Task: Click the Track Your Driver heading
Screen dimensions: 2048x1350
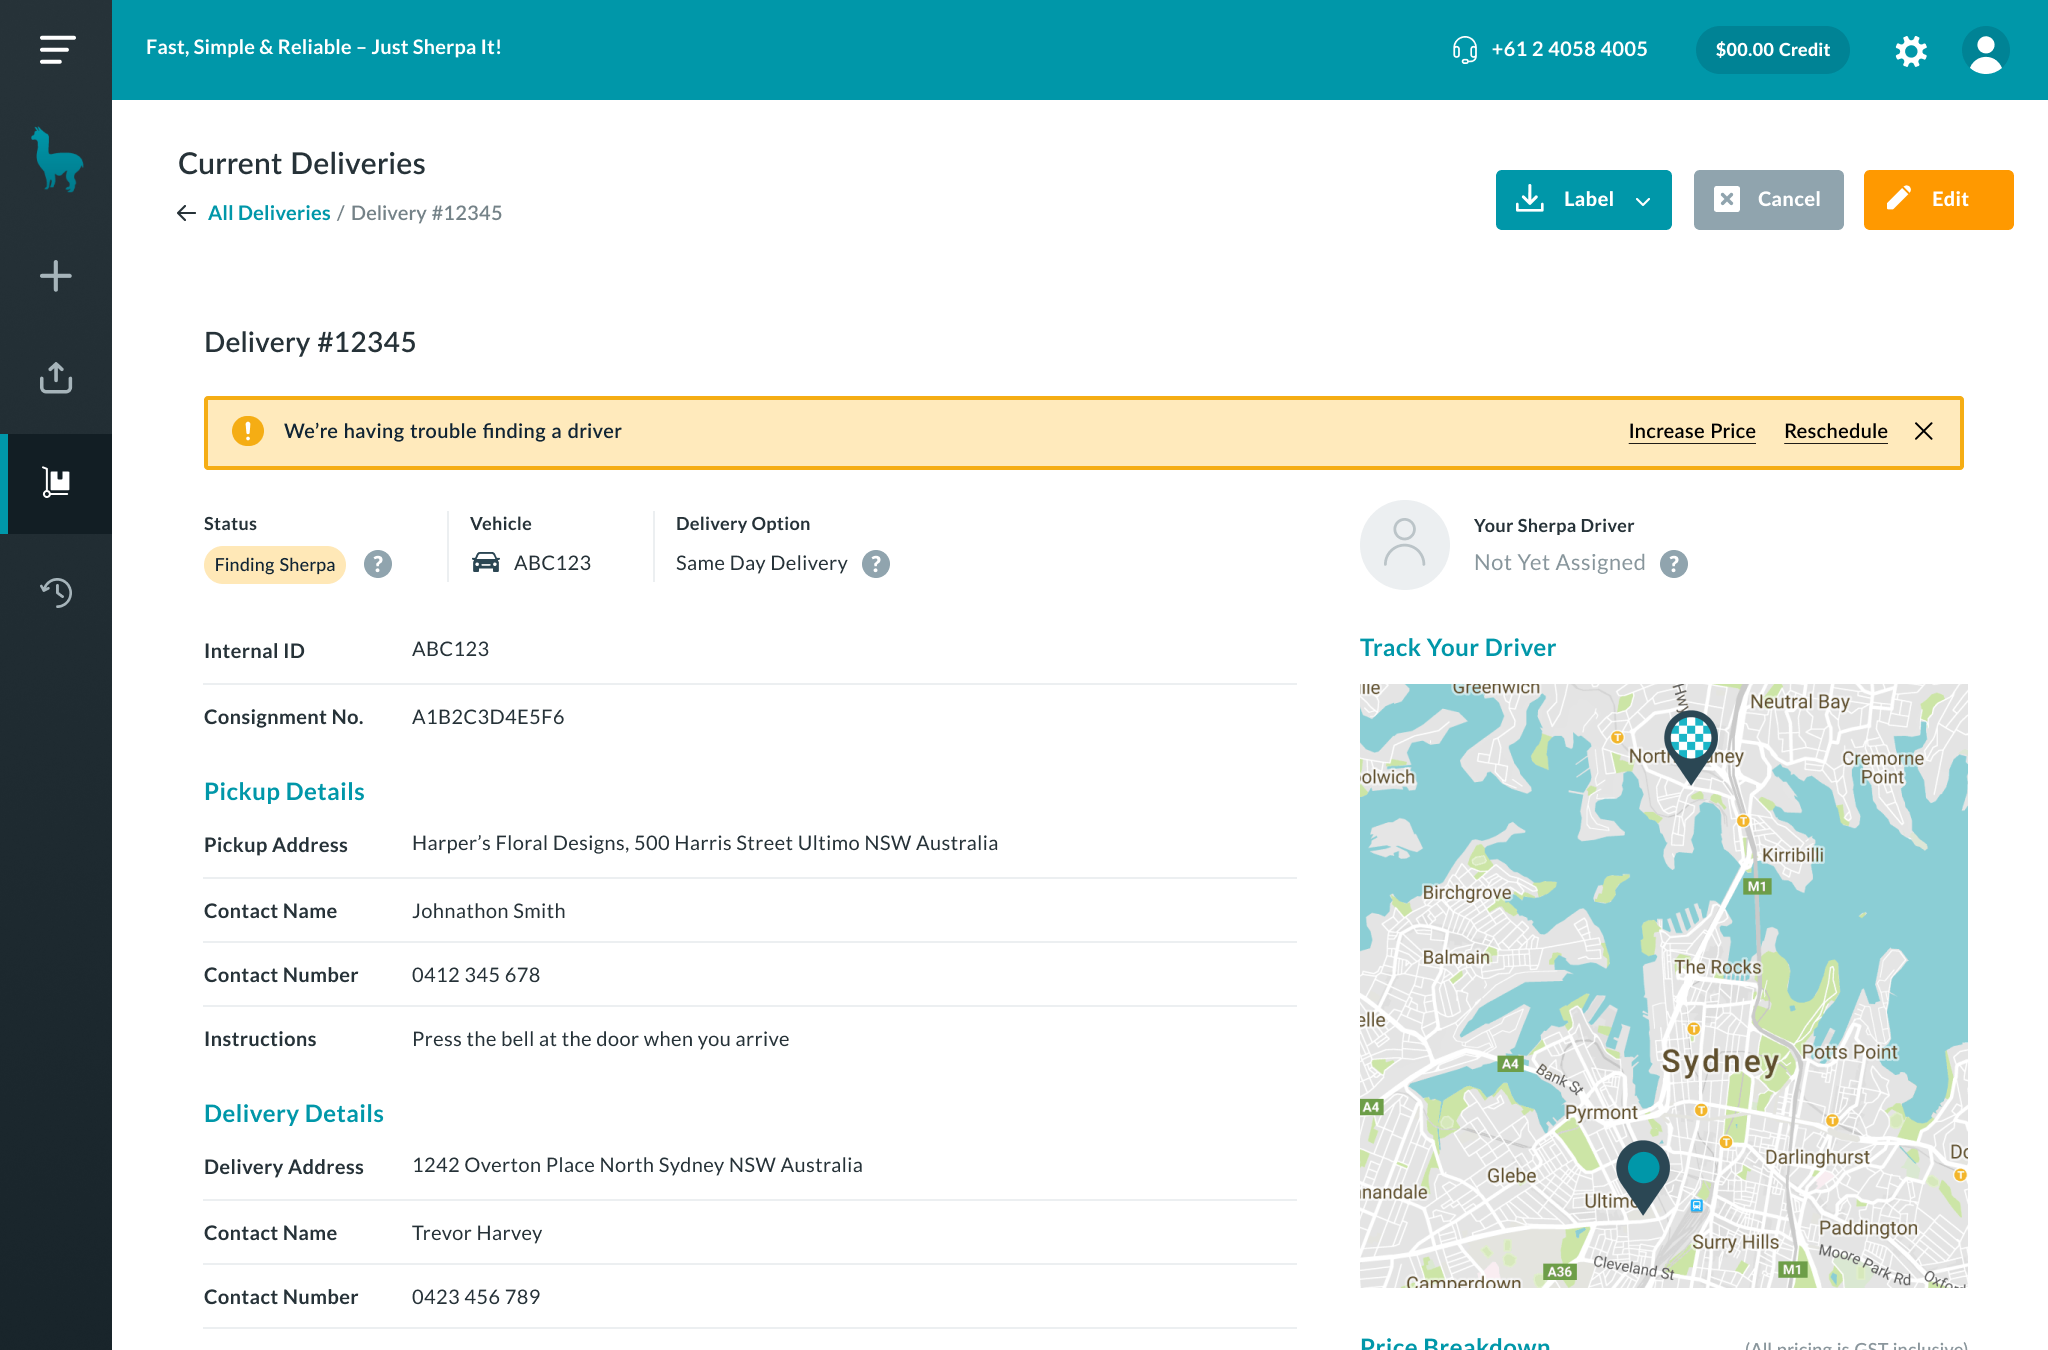Action: (1458, 648)
